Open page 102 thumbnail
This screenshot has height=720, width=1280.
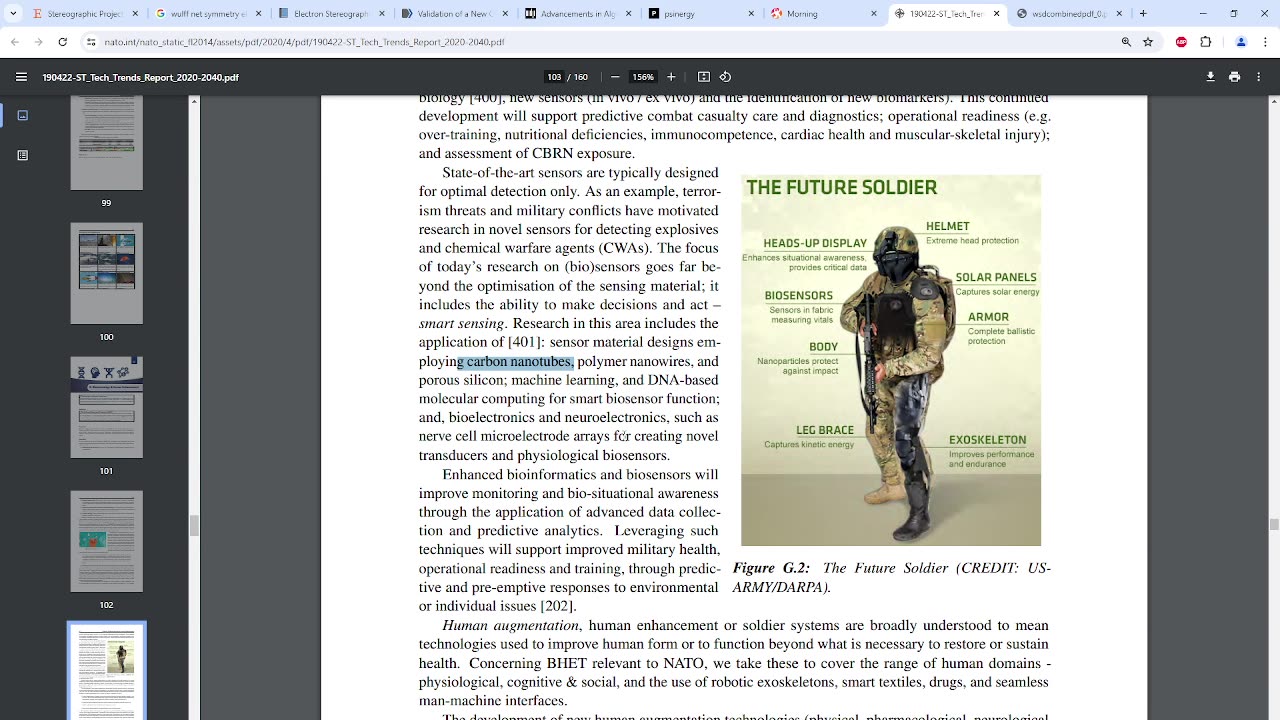[106, 541]
